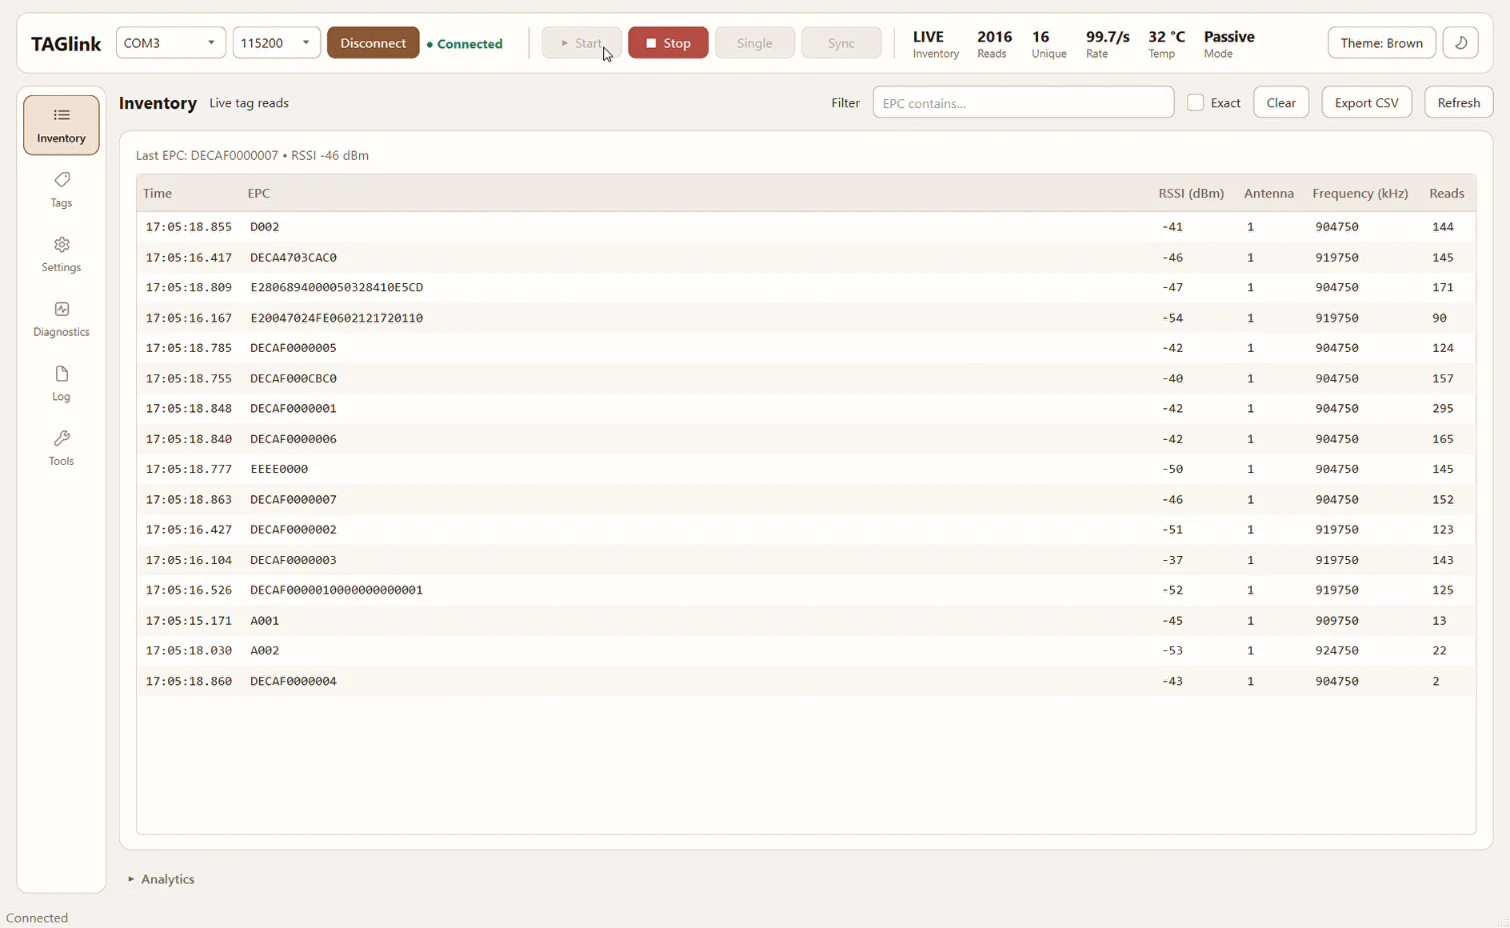Click the Sync button
The height and width of the screenshot is (928, 1510).
841,43
